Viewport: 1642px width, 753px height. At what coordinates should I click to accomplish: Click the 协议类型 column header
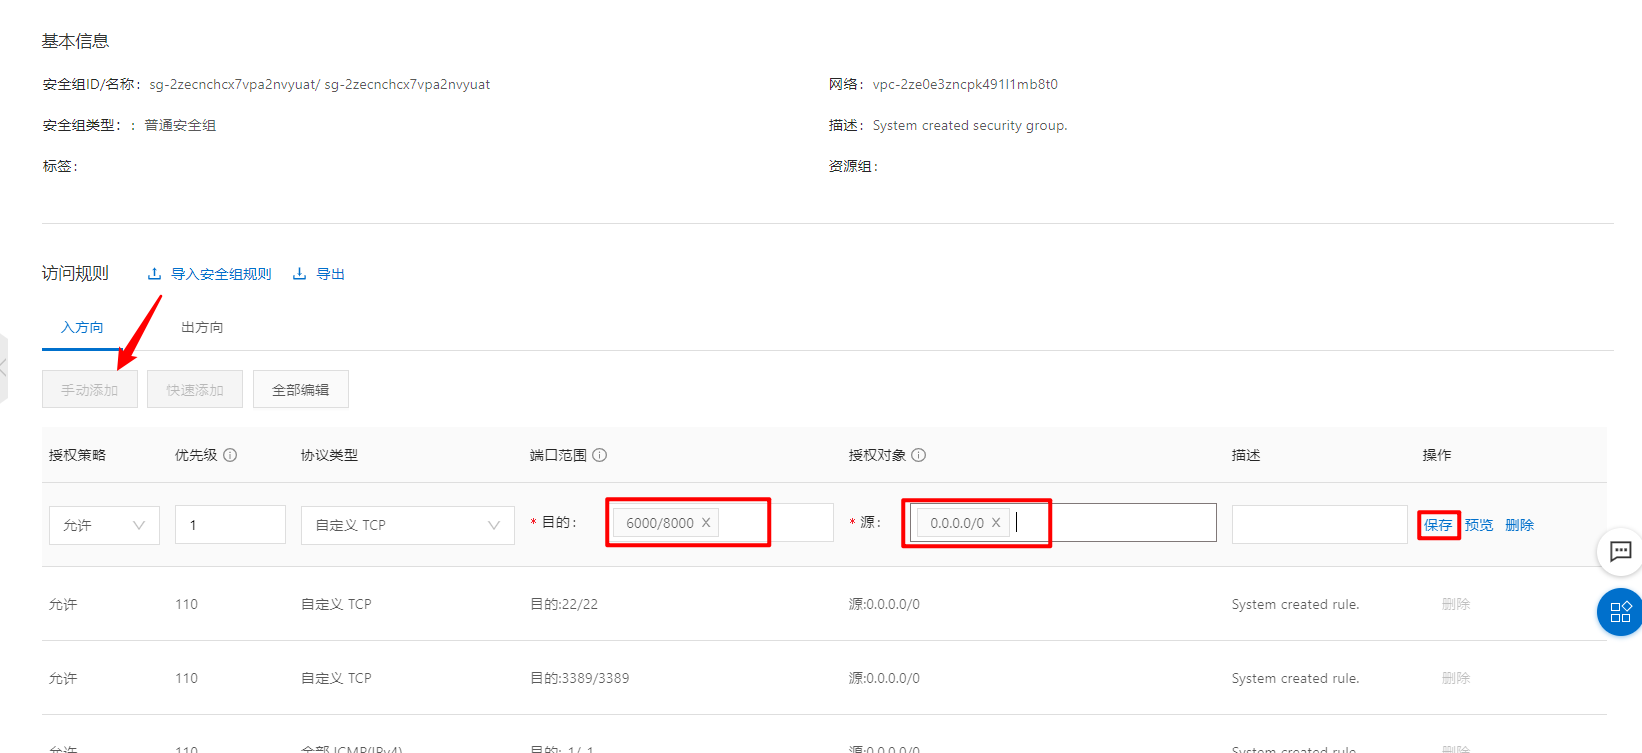click(x=330, y=455)
